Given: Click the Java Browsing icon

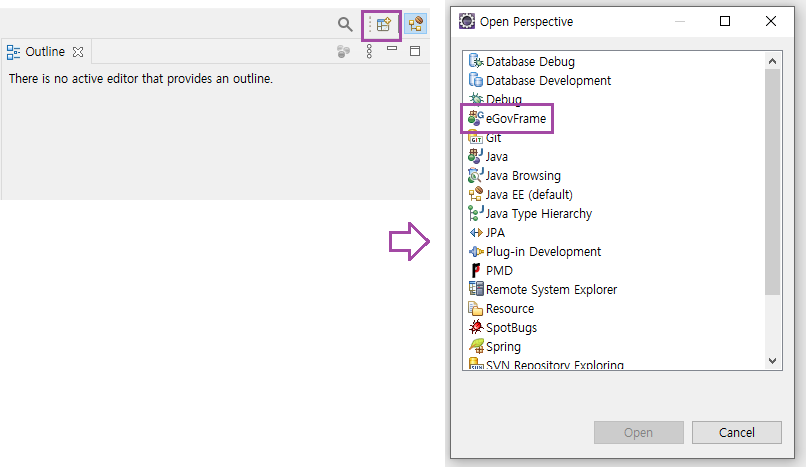Looking at the screenshot, I should click(475, 175).
